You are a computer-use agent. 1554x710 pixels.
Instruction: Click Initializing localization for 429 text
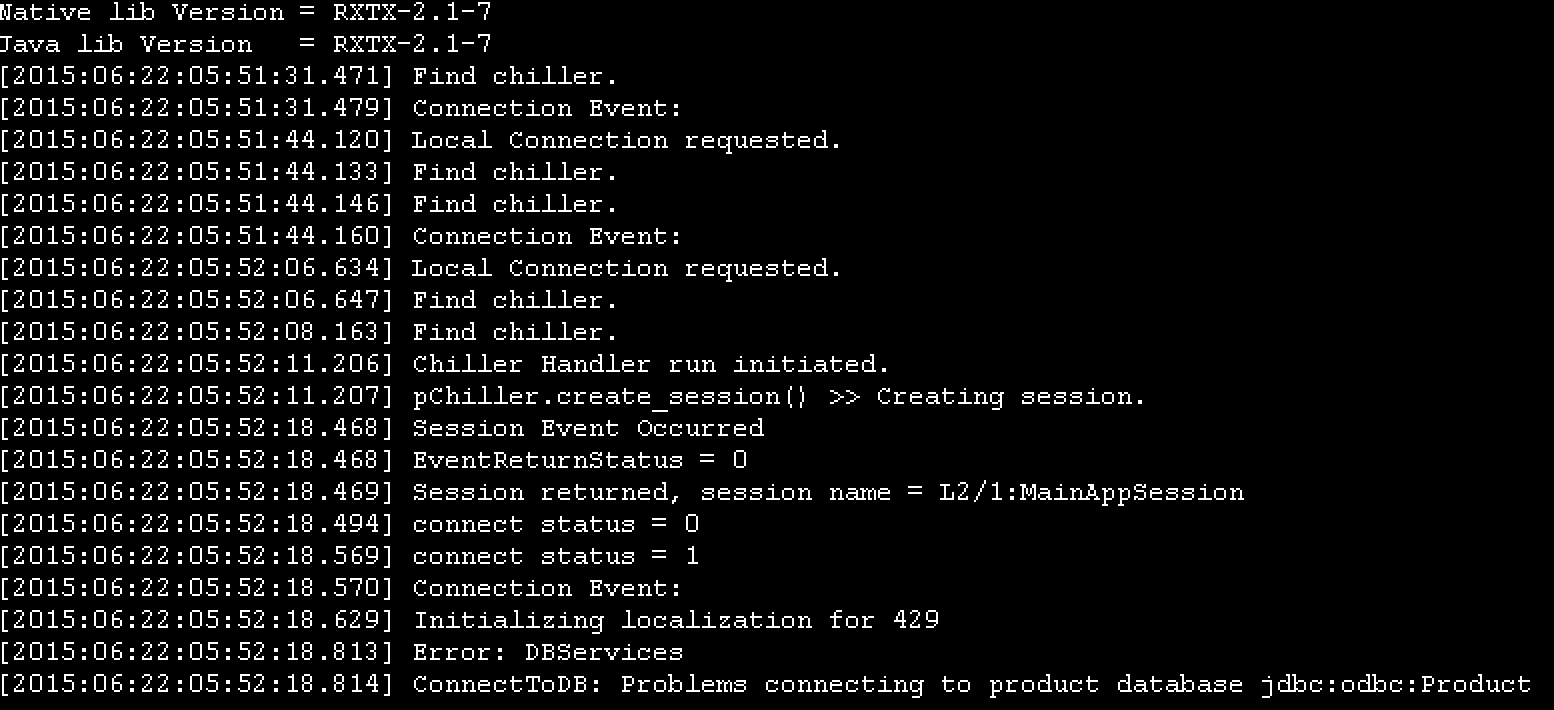[x=676, y=621]
